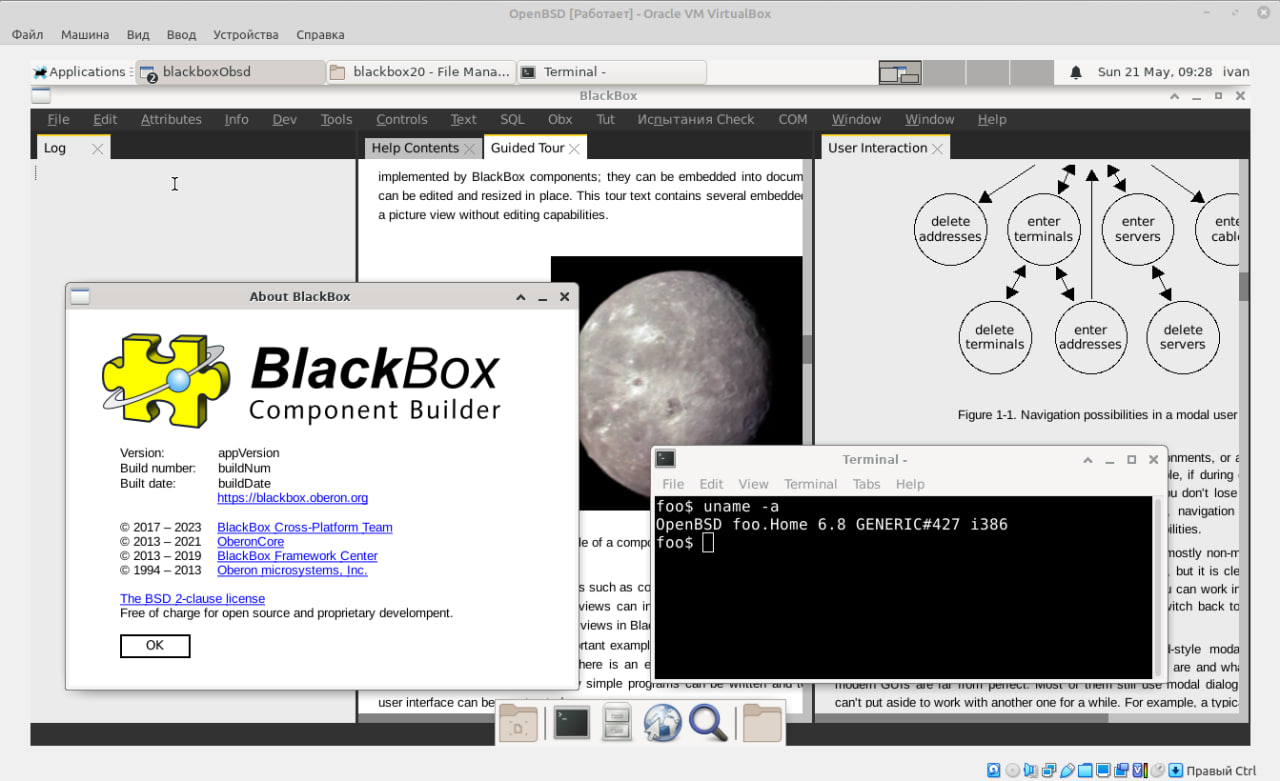Switch to the Help Contents tab
1280x781 pixels.
(x=415, y=148)
